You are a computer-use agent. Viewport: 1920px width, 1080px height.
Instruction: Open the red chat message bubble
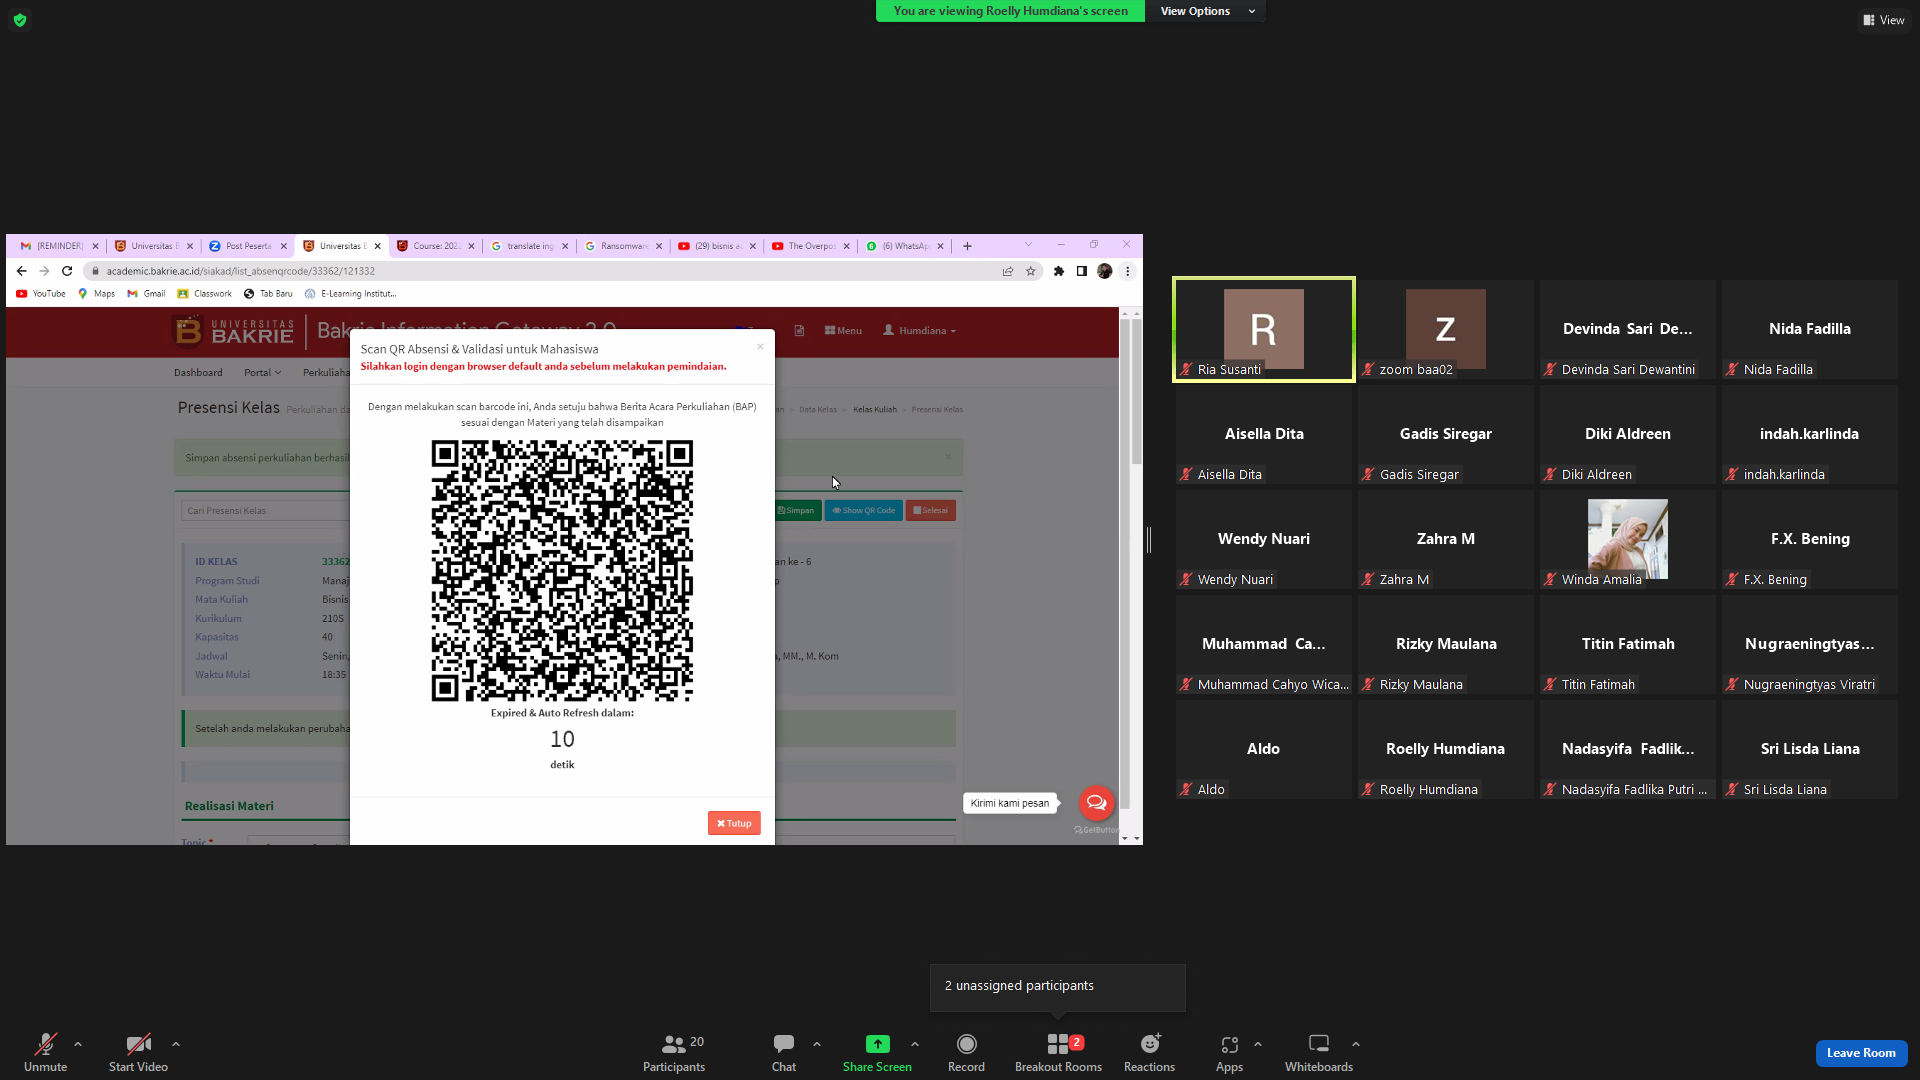(1097, 802)
